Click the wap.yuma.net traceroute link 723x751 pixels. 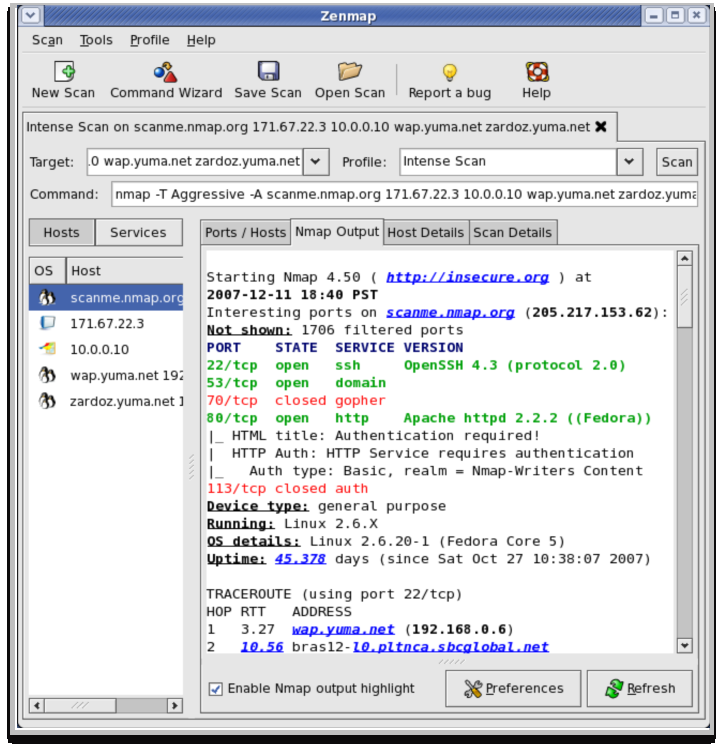pos(343,629)
